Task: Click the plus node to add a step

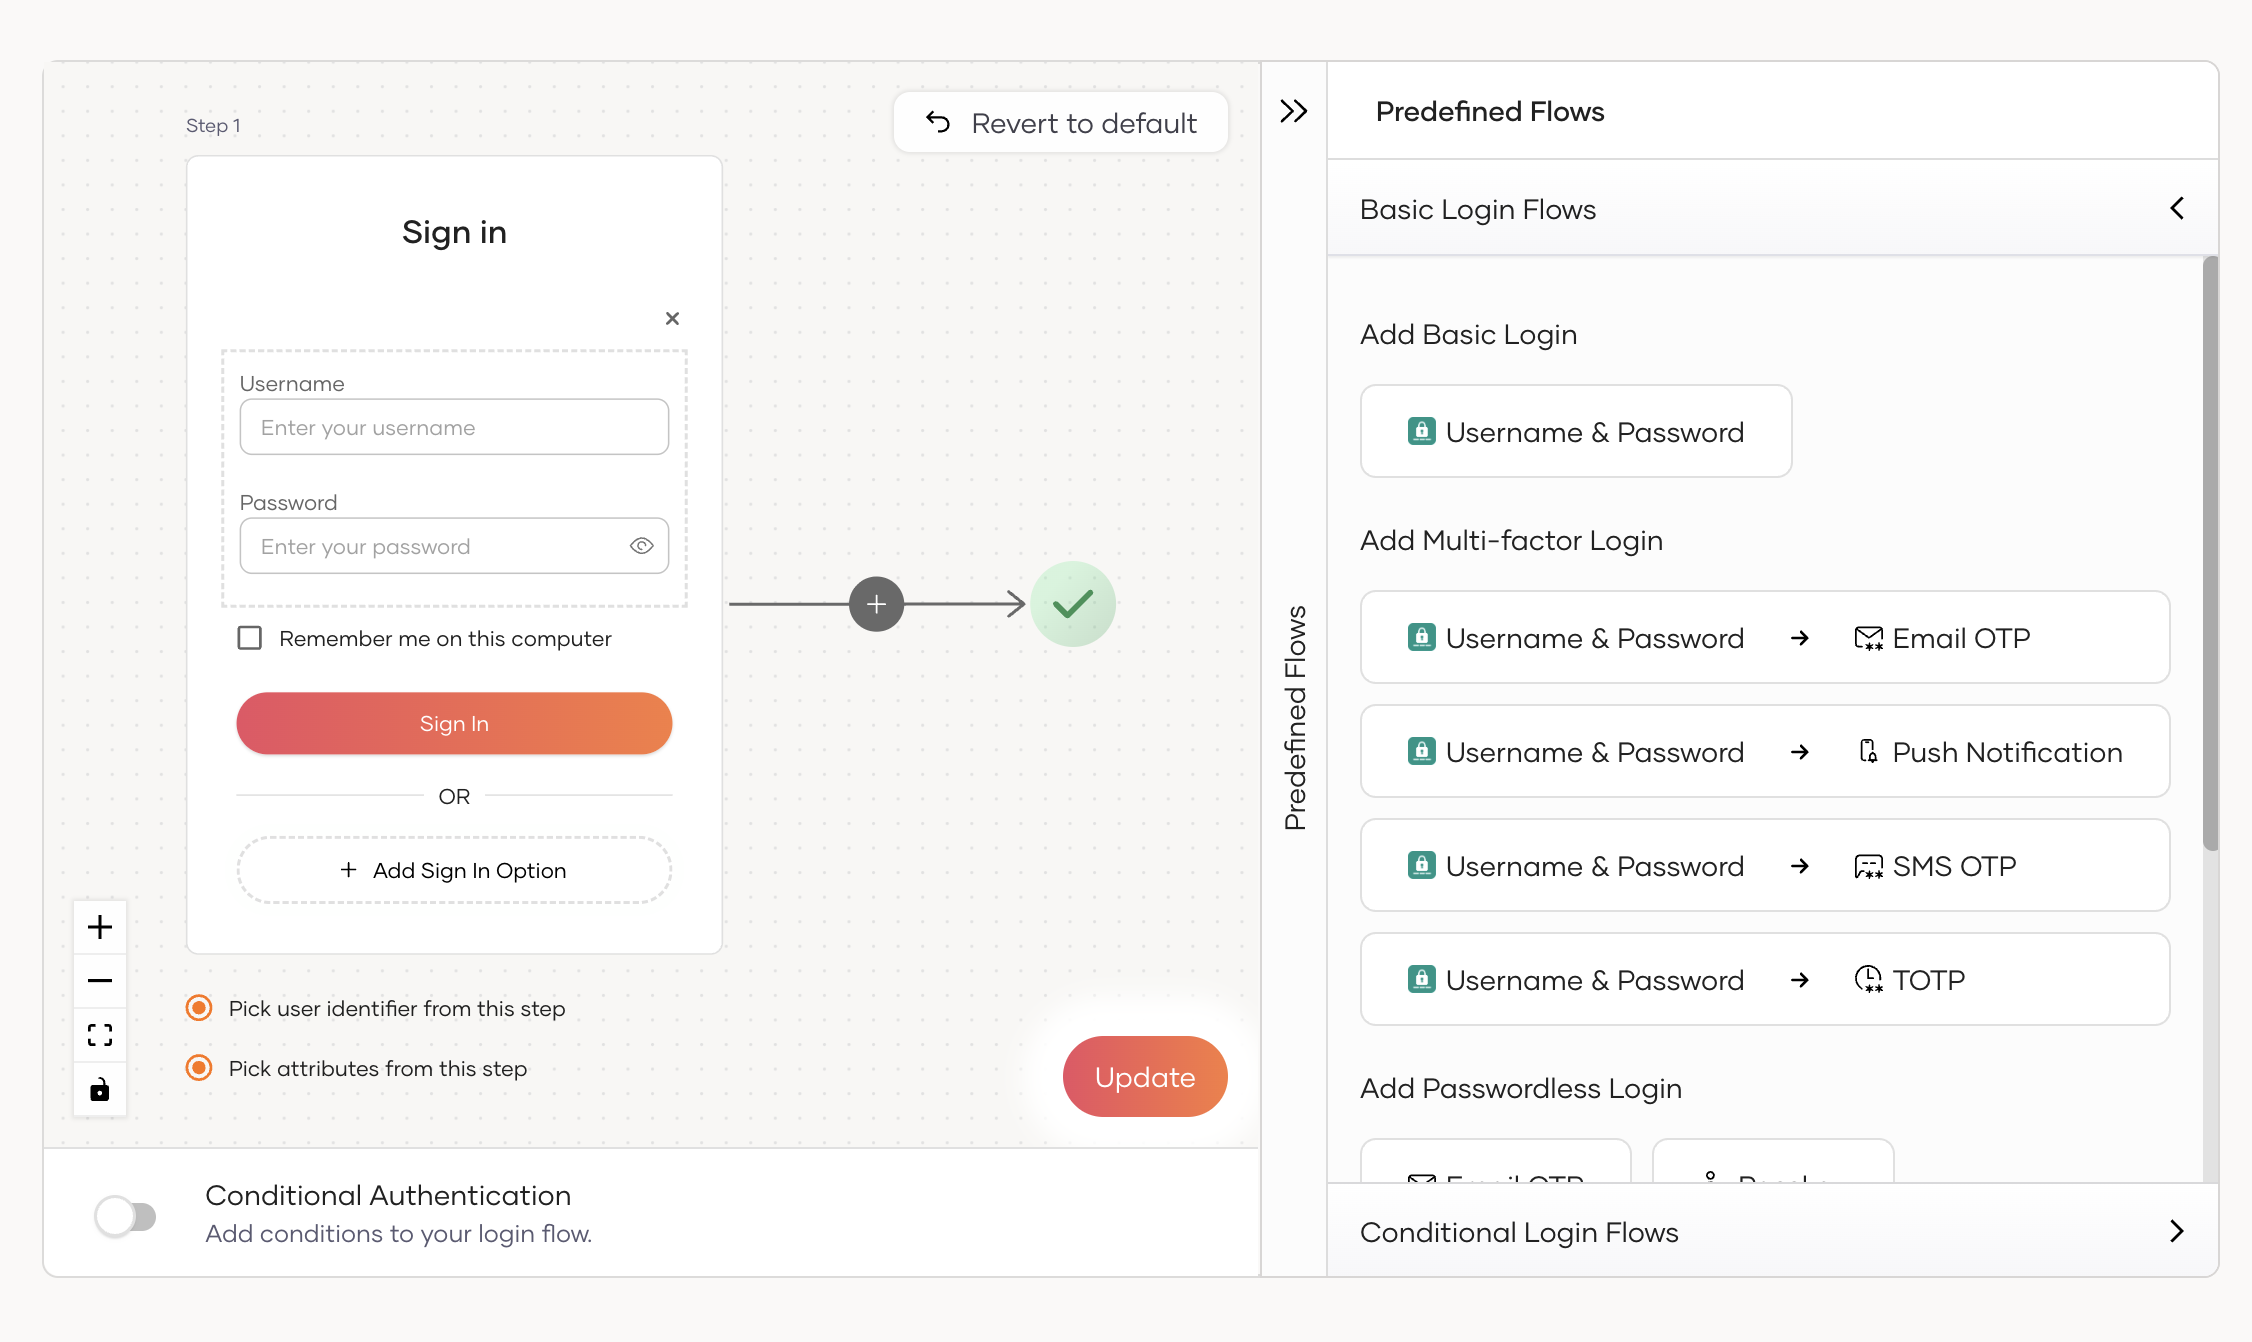Action: tap(876, 604)
